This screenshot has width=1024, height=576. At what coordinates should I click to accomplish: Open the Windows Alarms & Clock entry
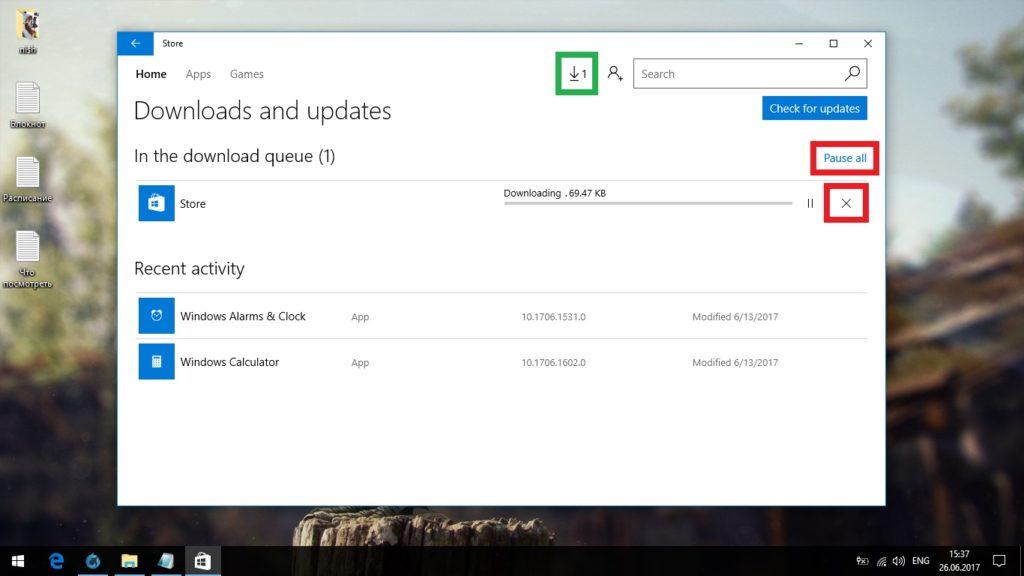tap(502, 316)
